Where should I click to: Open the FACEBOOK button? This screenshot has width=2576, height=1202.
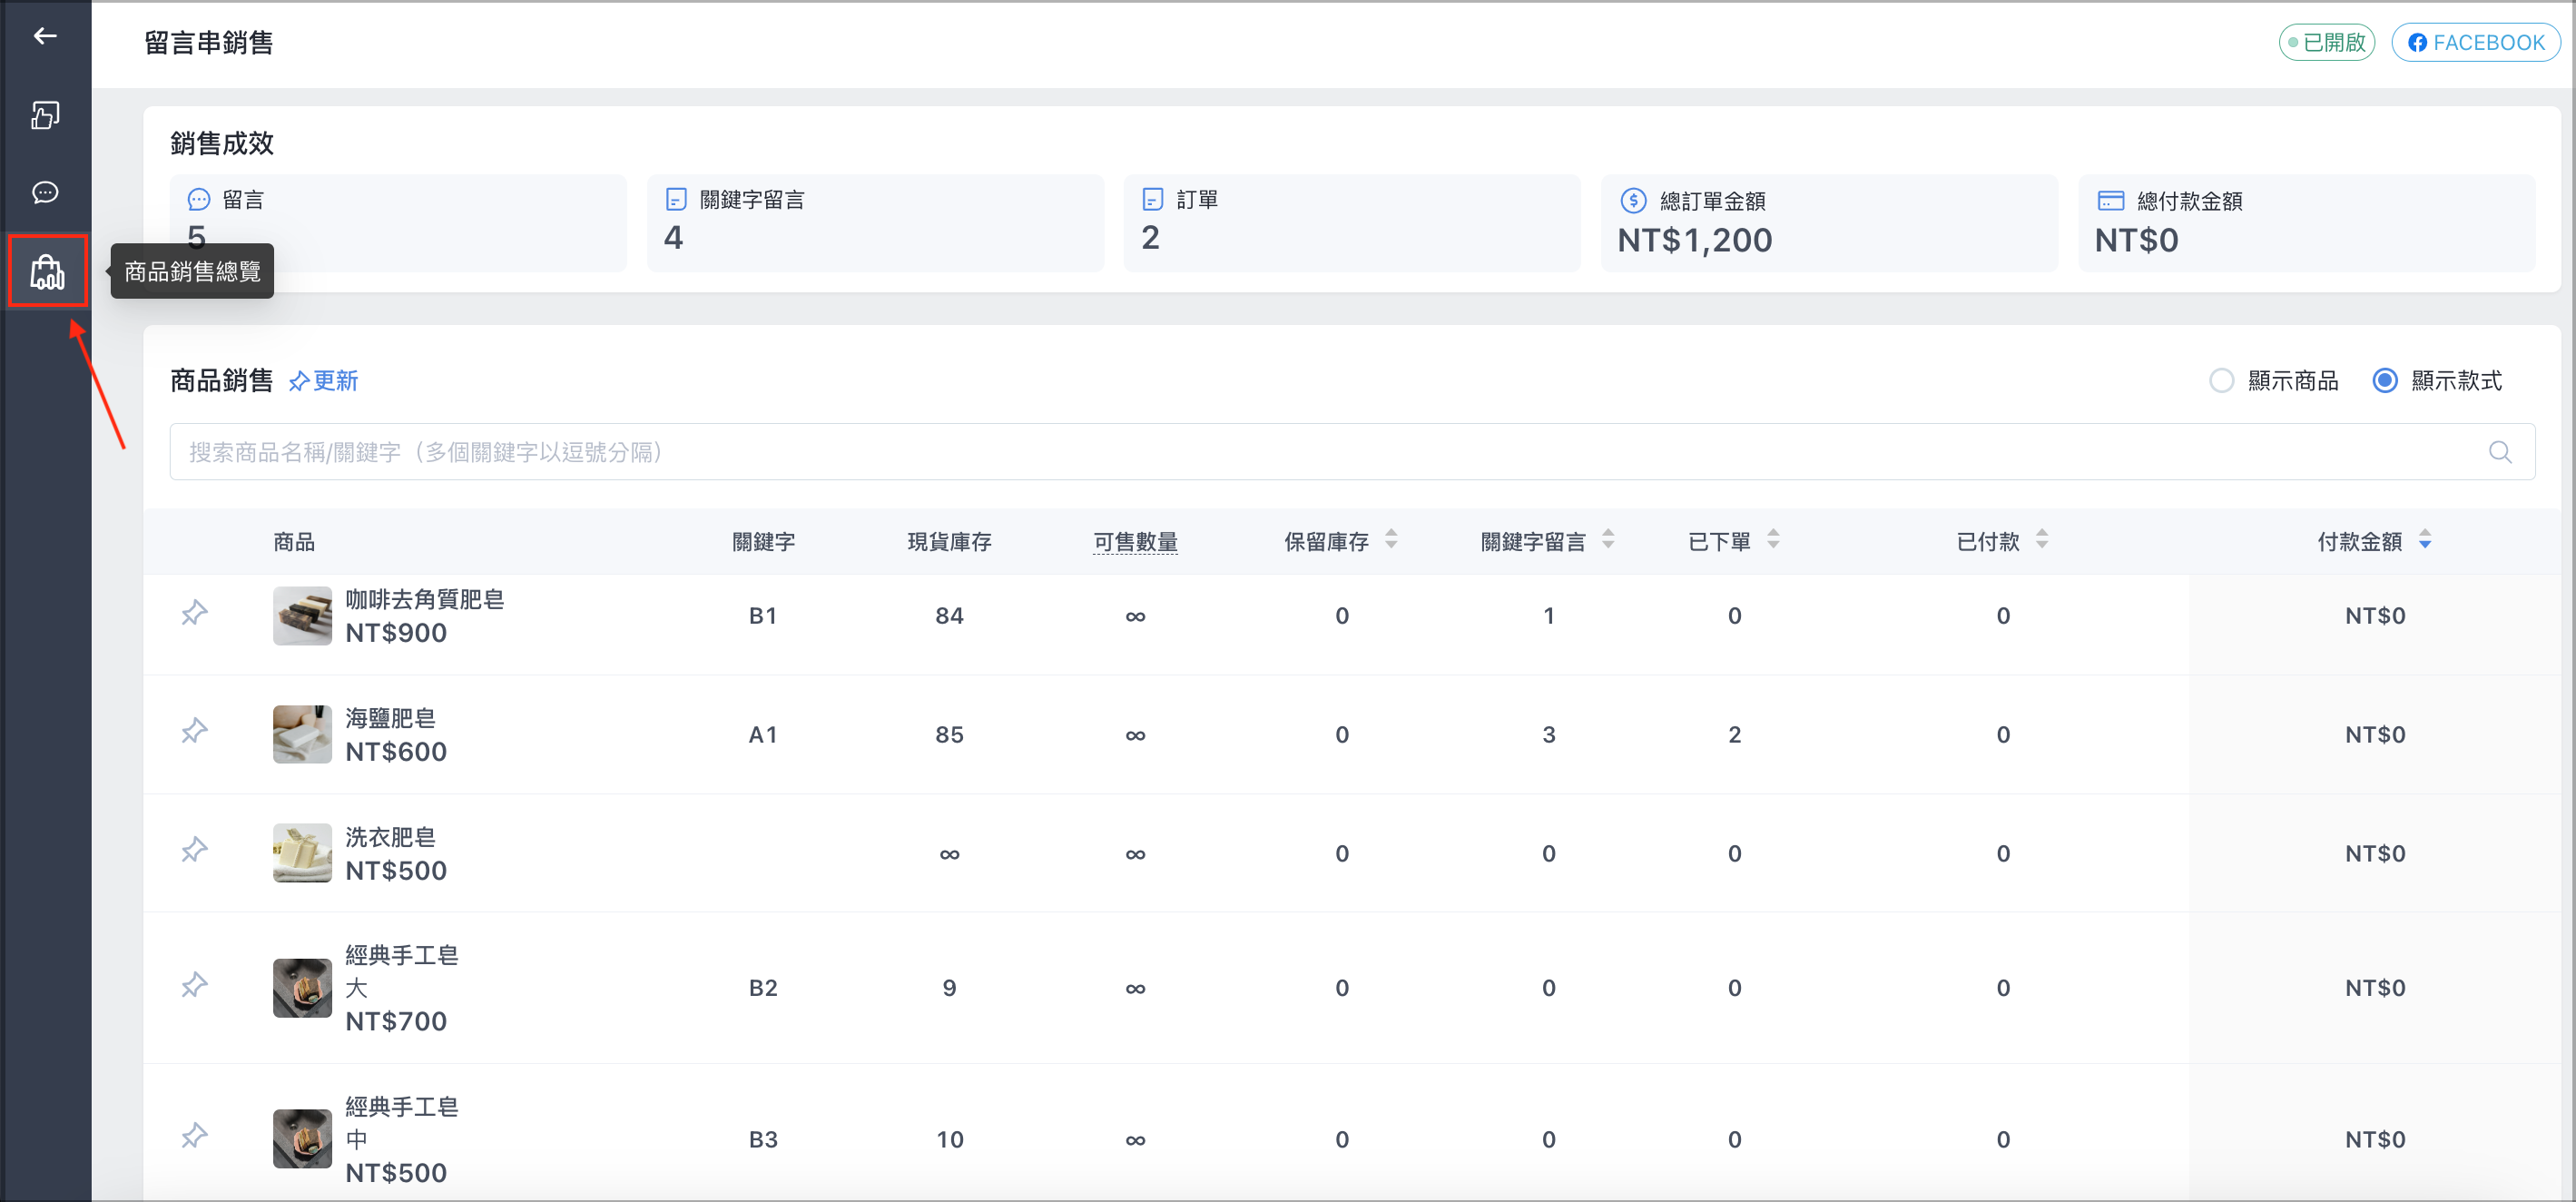coord(2475,43)
